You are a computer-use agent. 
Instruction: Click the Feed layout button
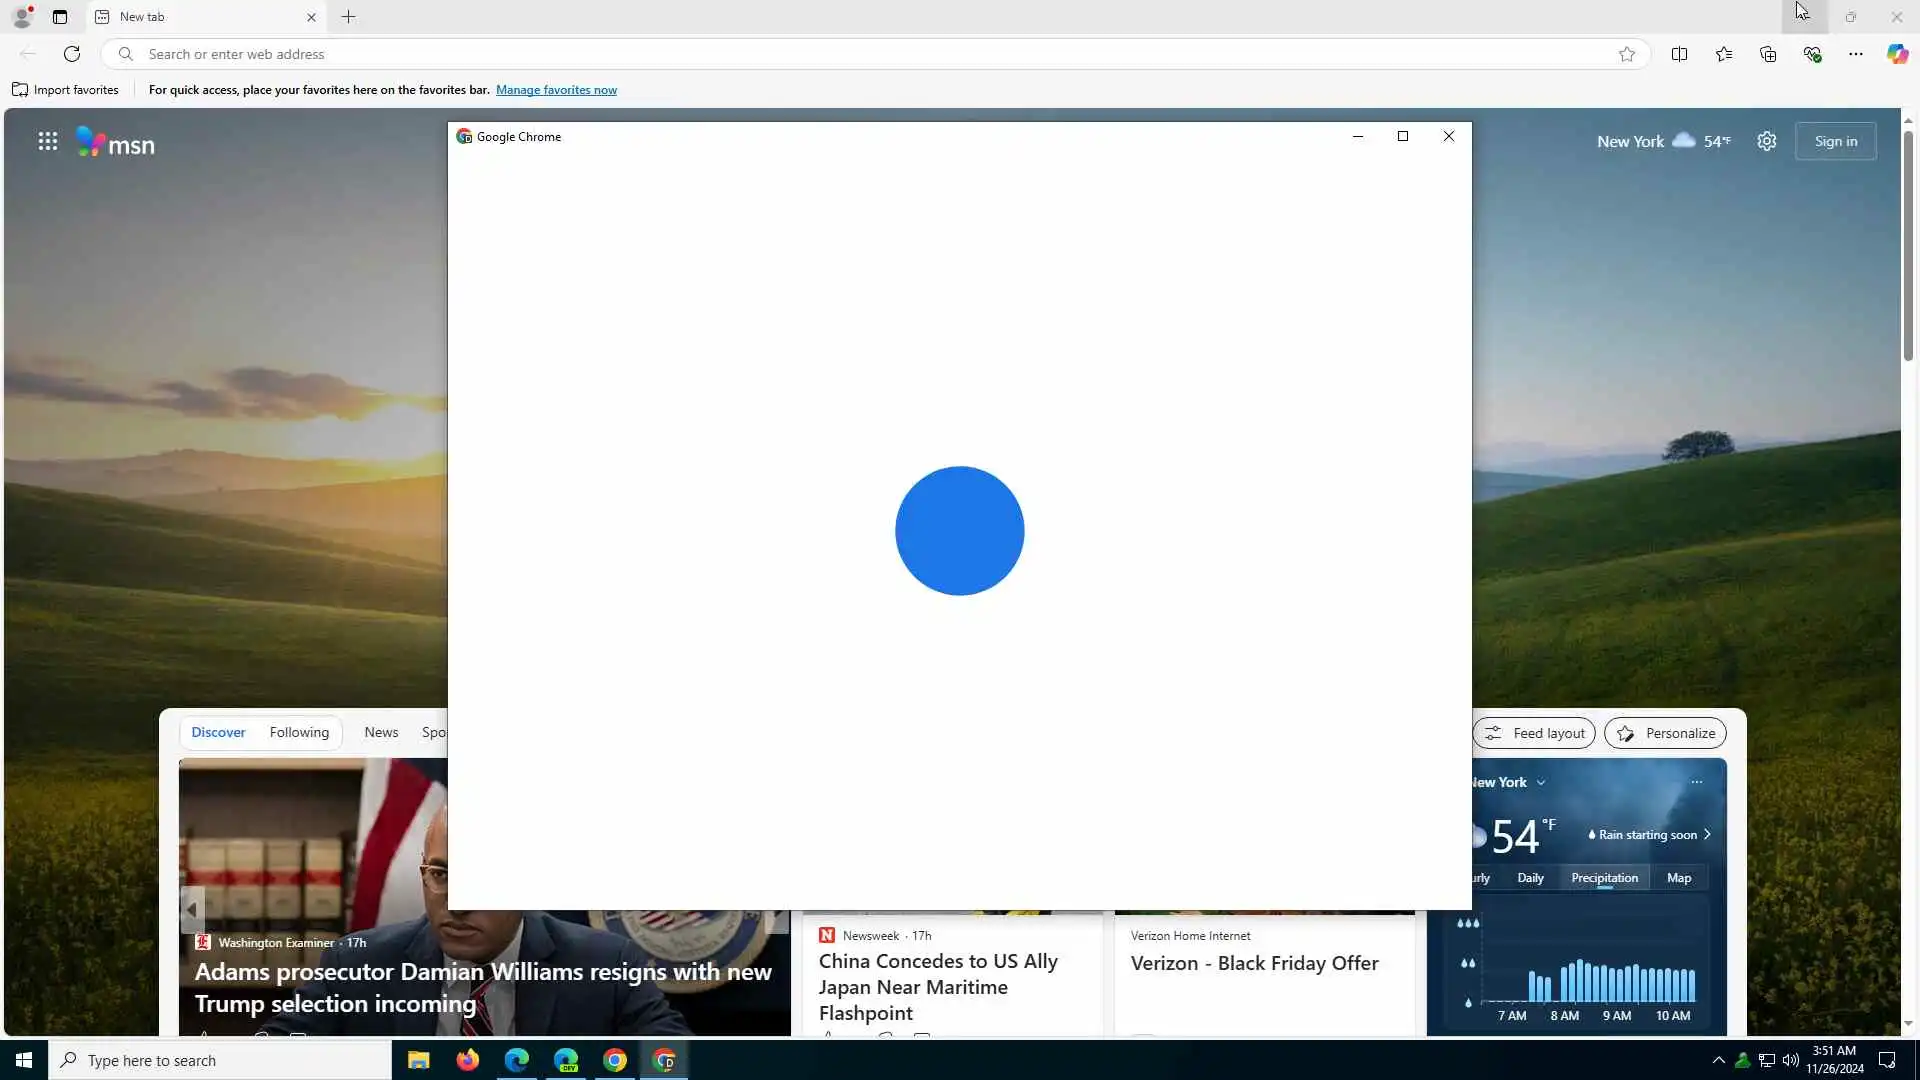[x=1534, y=733]
